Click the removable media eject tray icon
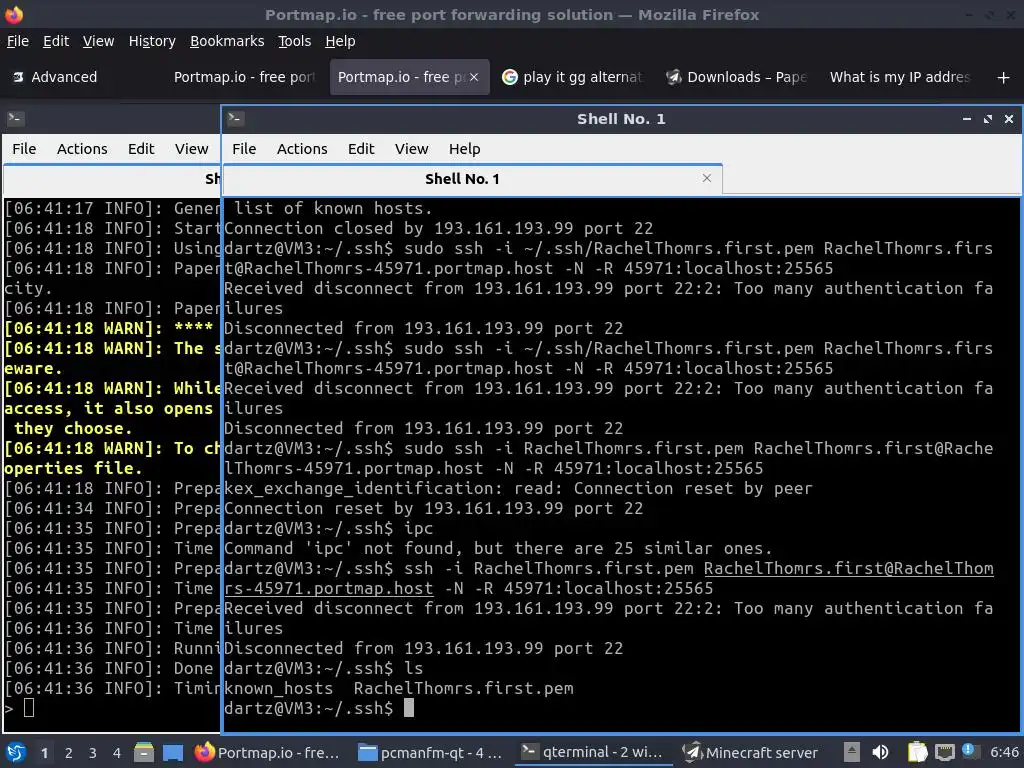 point(852,752)
